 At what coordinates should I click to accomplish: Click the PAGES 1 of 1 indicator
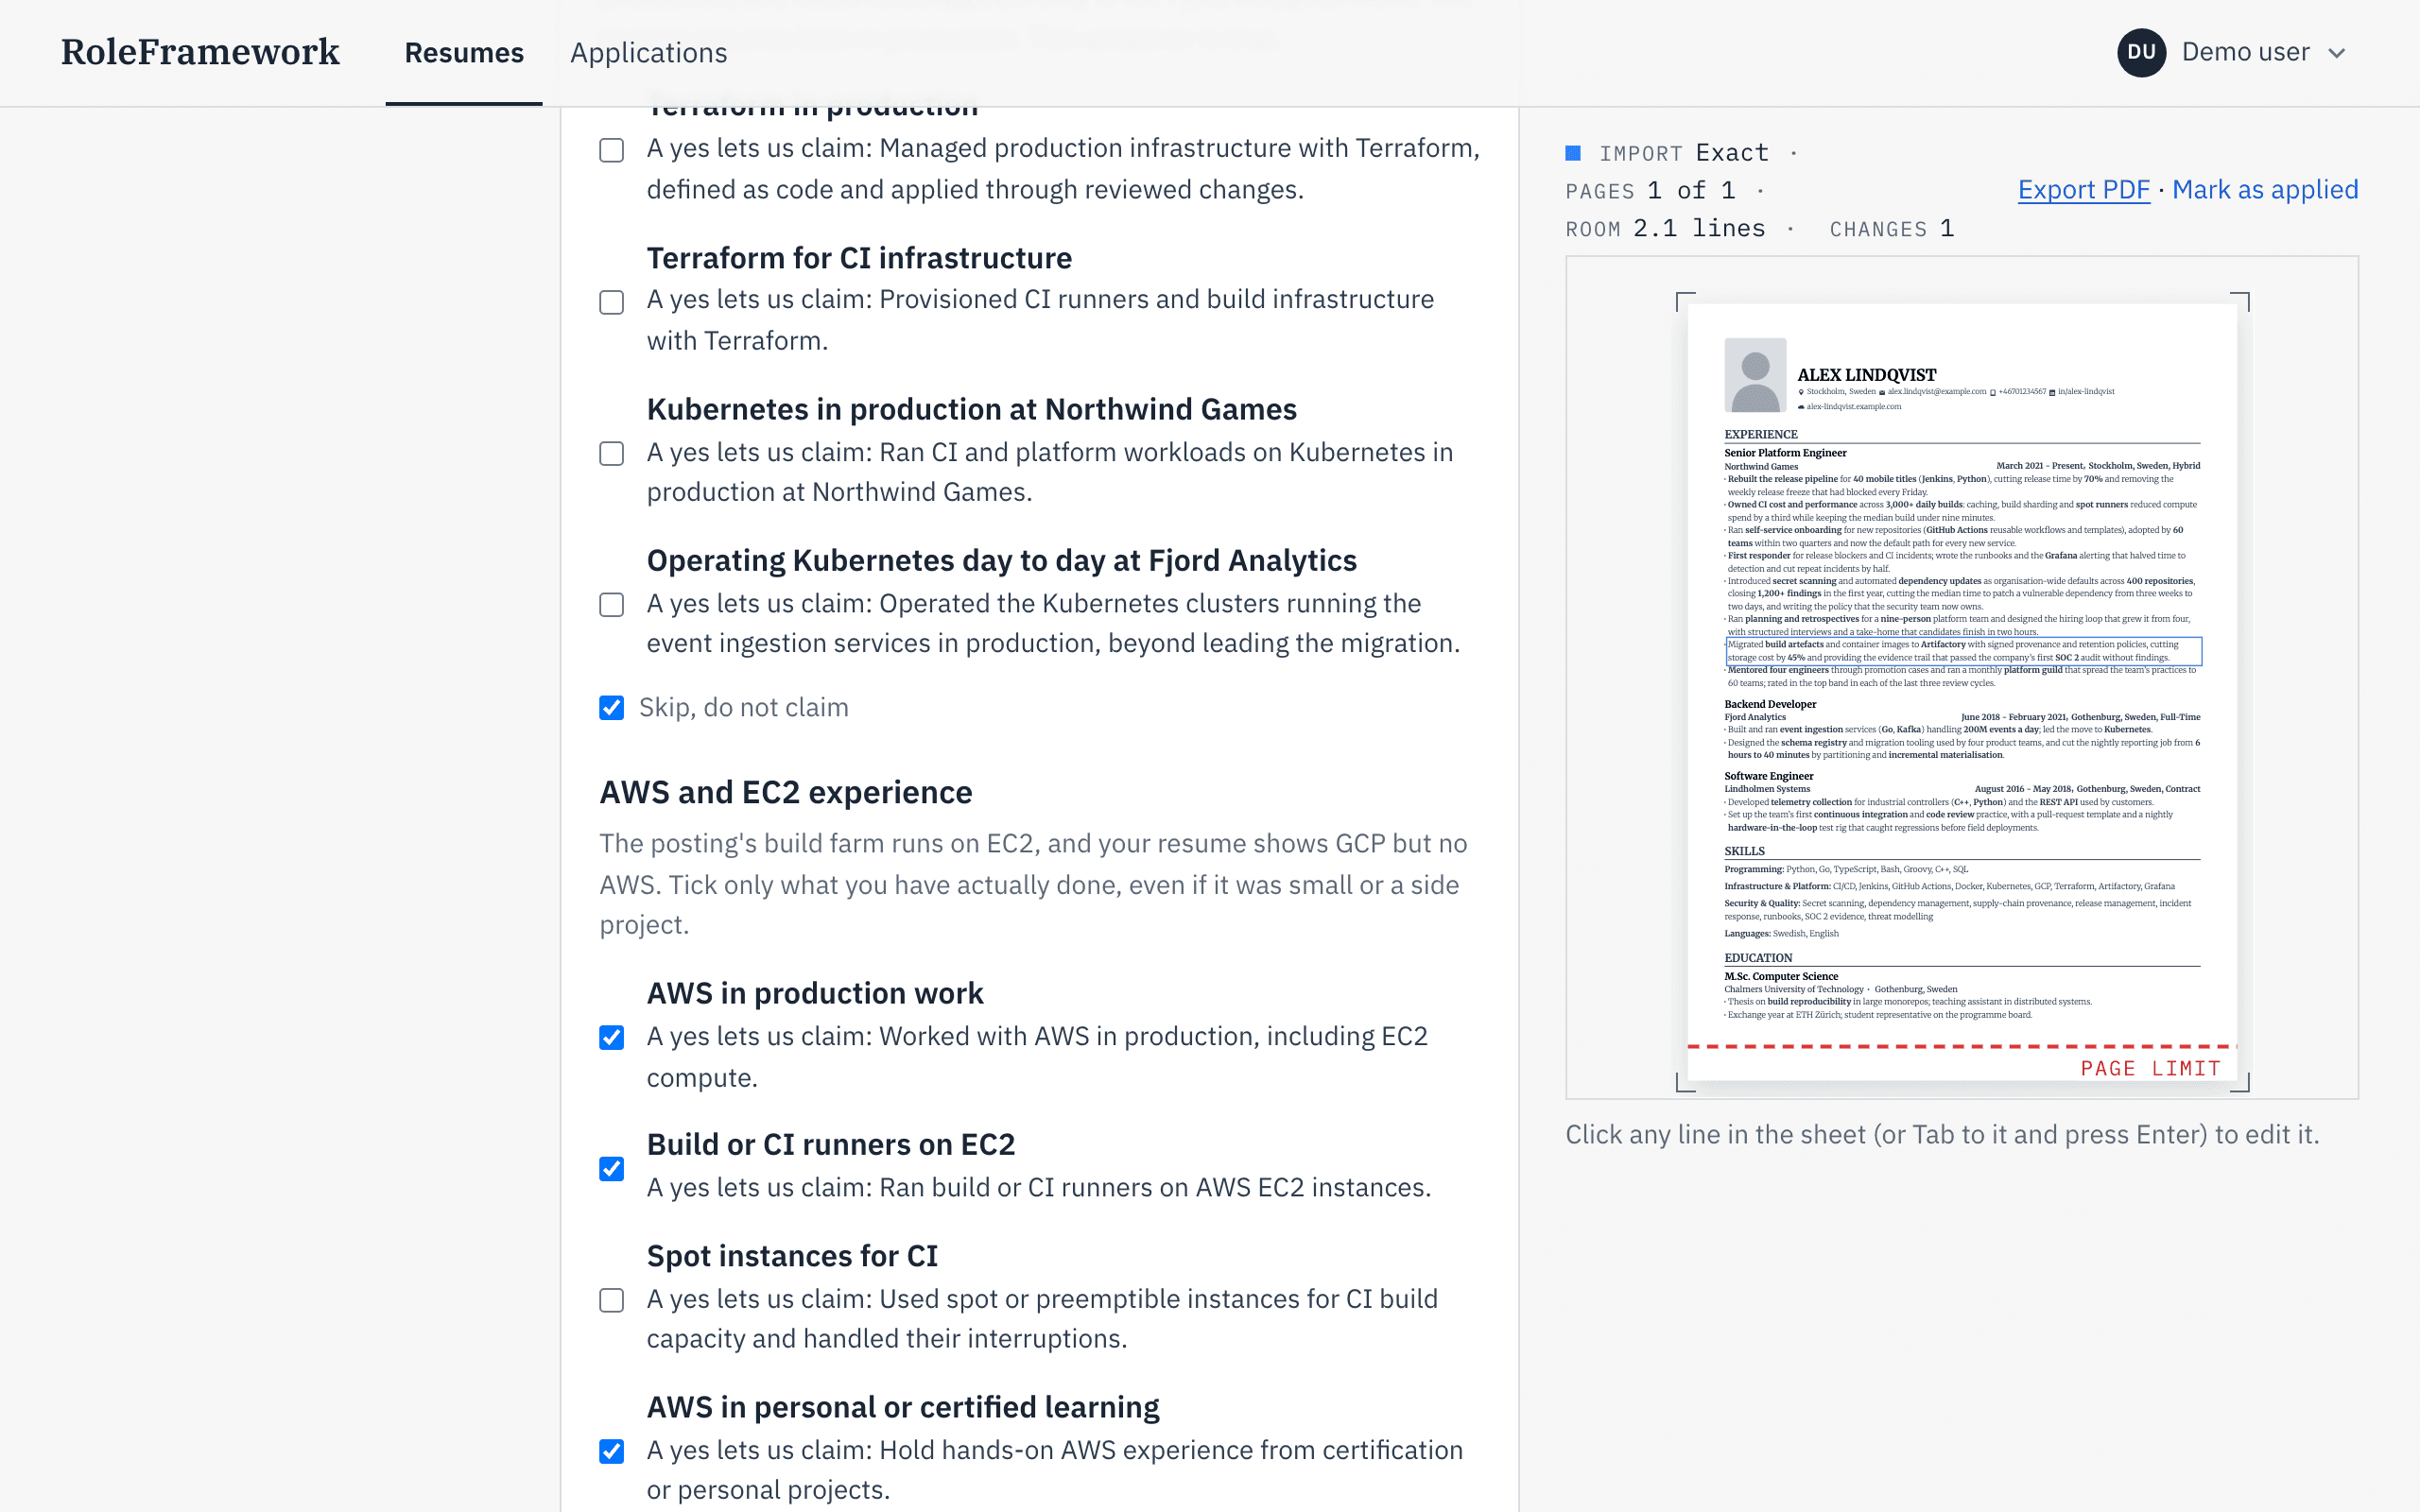tap(1650, 190)
